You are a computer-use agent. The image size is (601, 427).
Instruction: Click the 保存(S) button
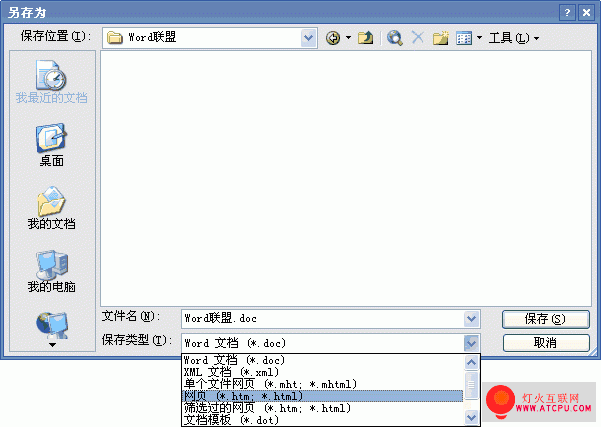[x=546, y=319]
